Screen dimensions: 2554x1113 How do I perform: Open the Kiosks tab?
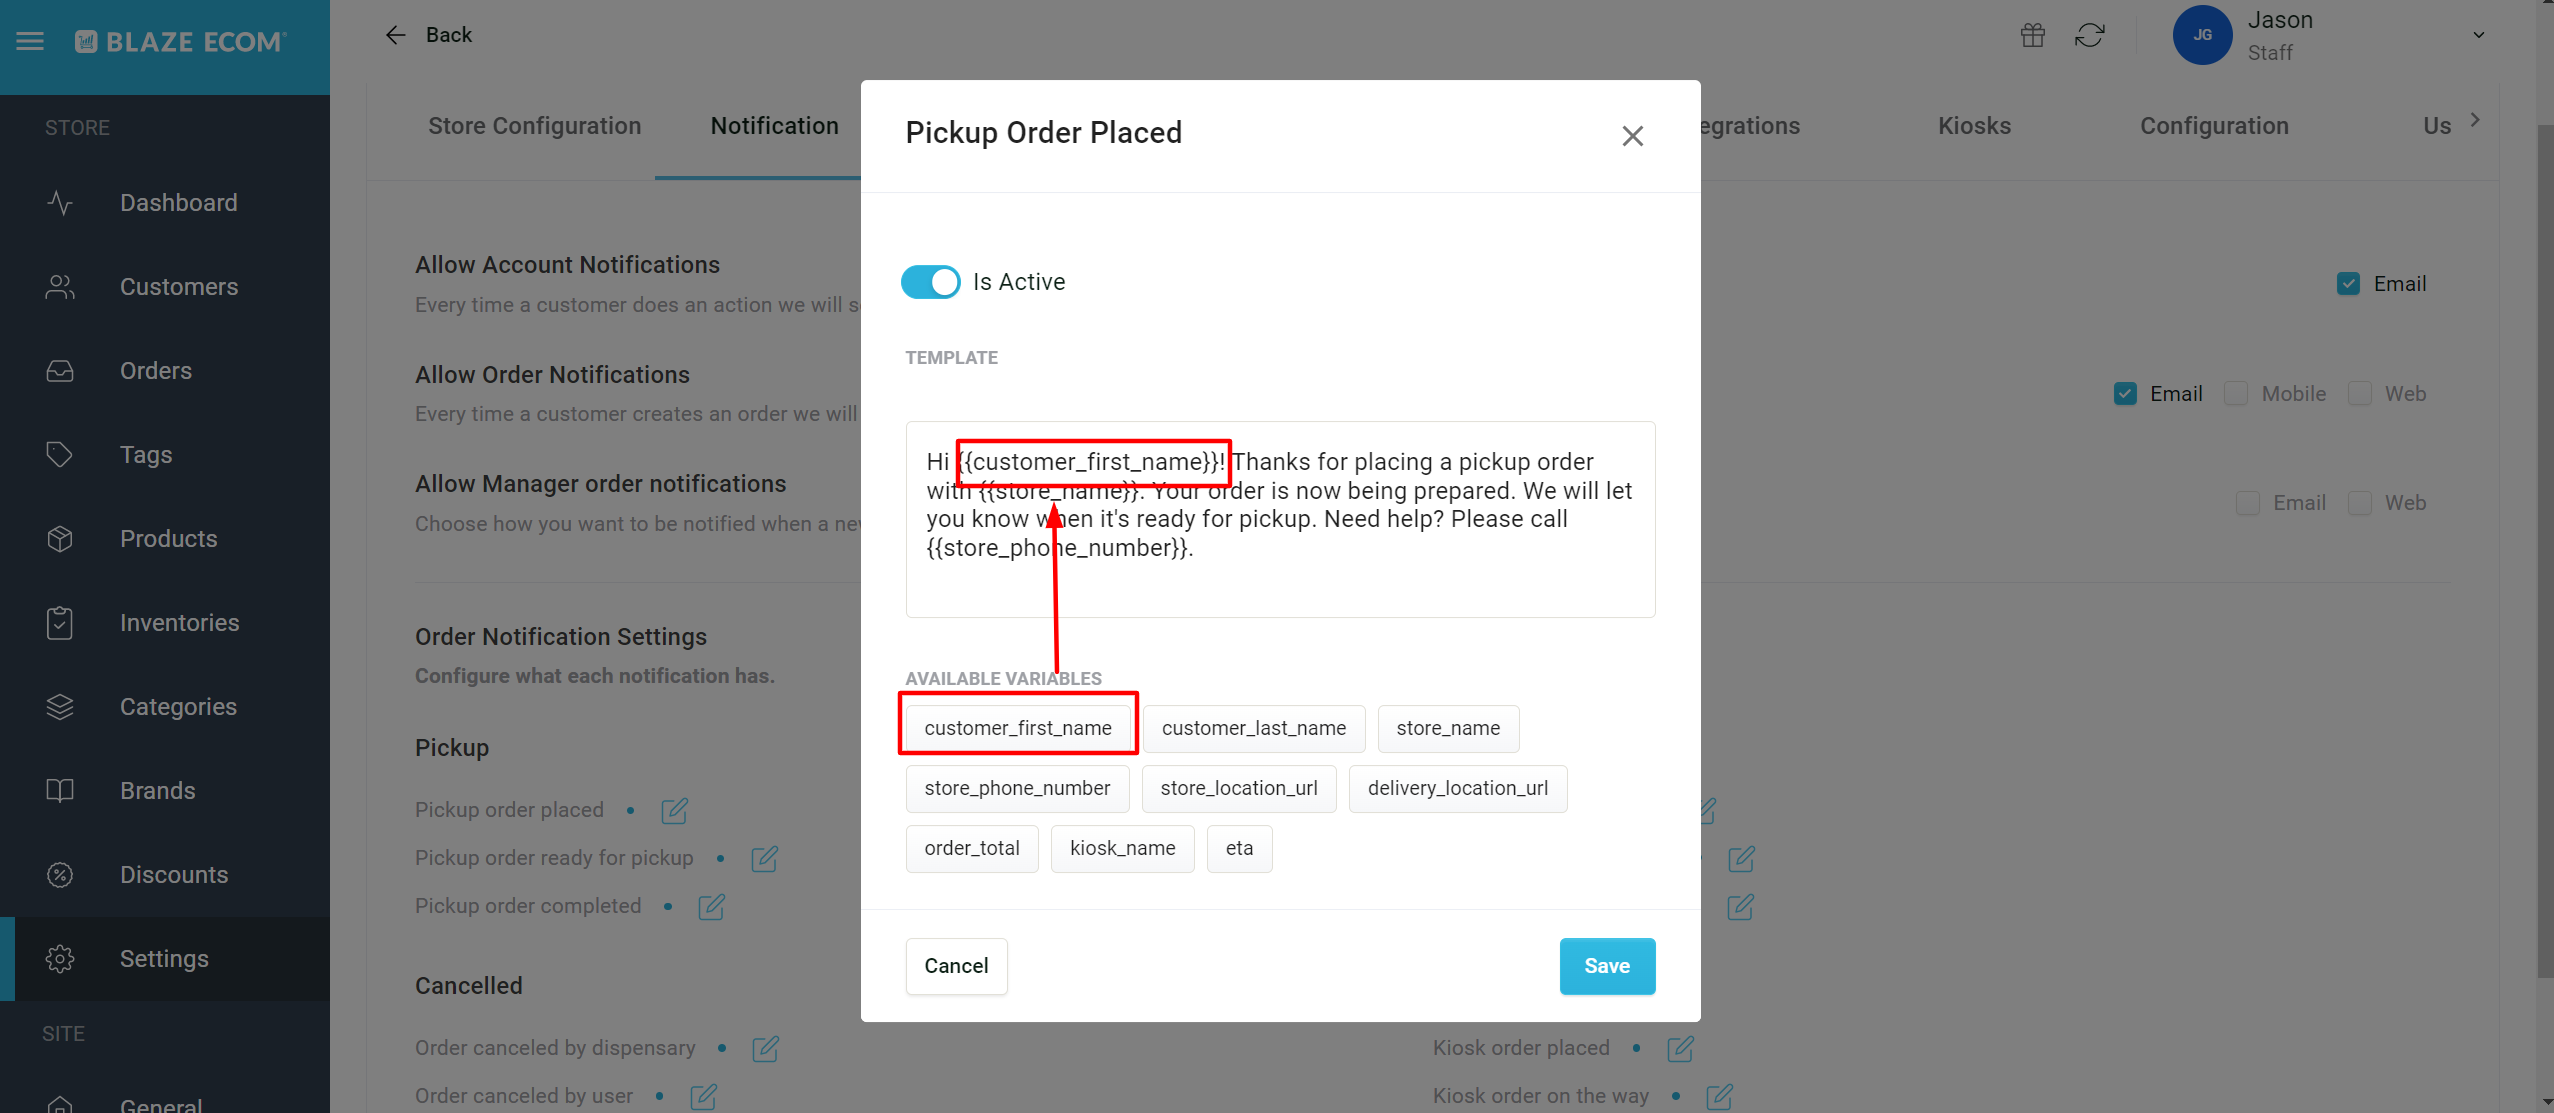pos(1974,126)
